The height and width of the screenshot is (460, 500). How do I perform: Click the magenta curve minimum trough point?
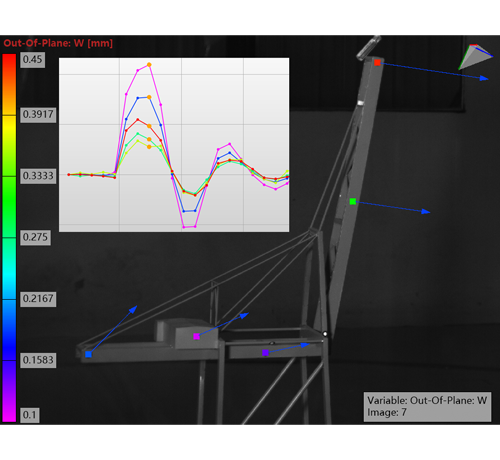pyautogui.click(x=184, y=227)
